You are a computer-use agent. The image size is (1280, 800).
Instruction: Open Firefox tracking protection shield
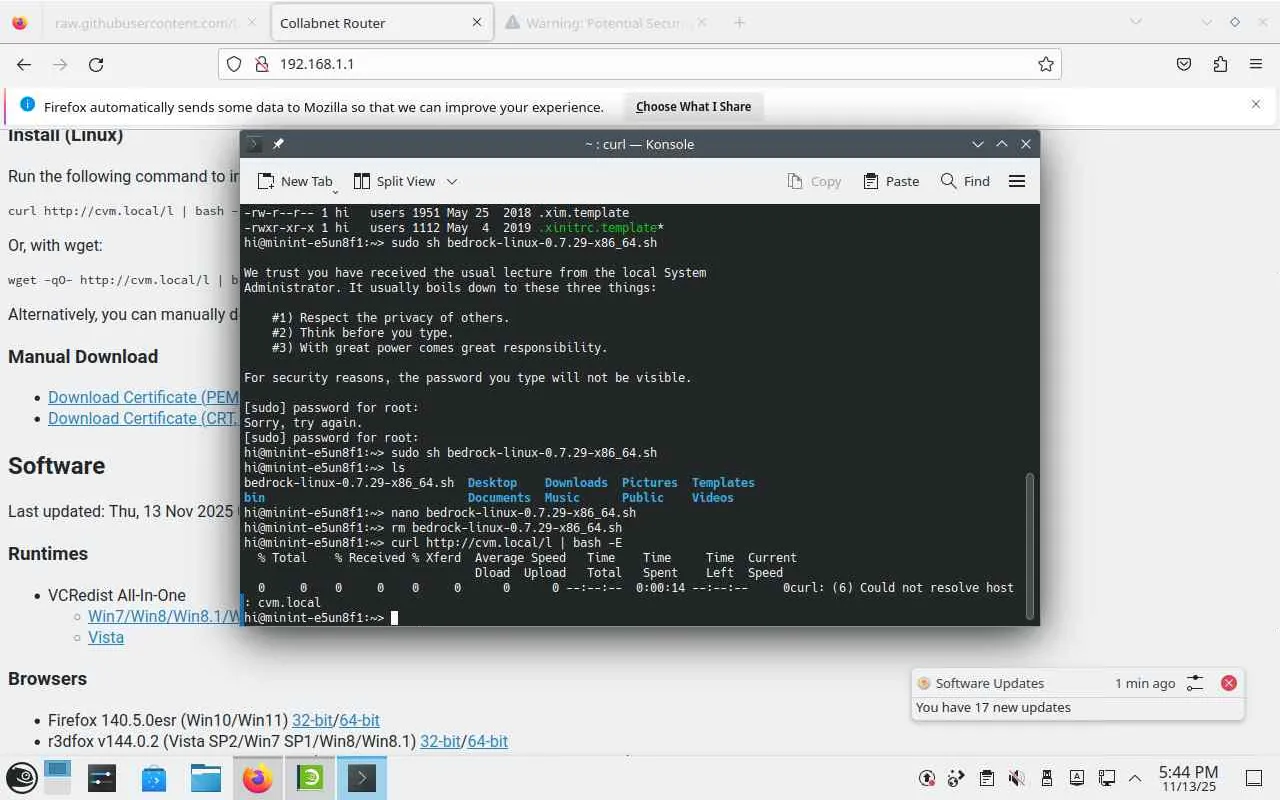click(x=234, y=64)
